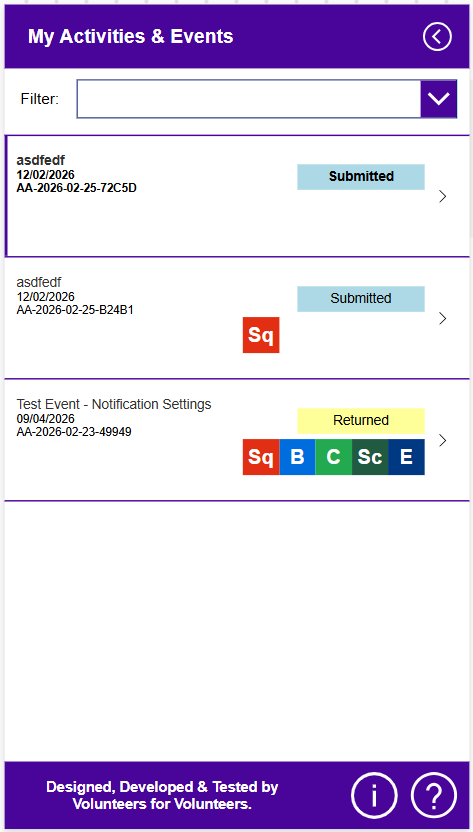Select the bold asdfedf activity title
473x832 pixels.
(x=41, y=160)
